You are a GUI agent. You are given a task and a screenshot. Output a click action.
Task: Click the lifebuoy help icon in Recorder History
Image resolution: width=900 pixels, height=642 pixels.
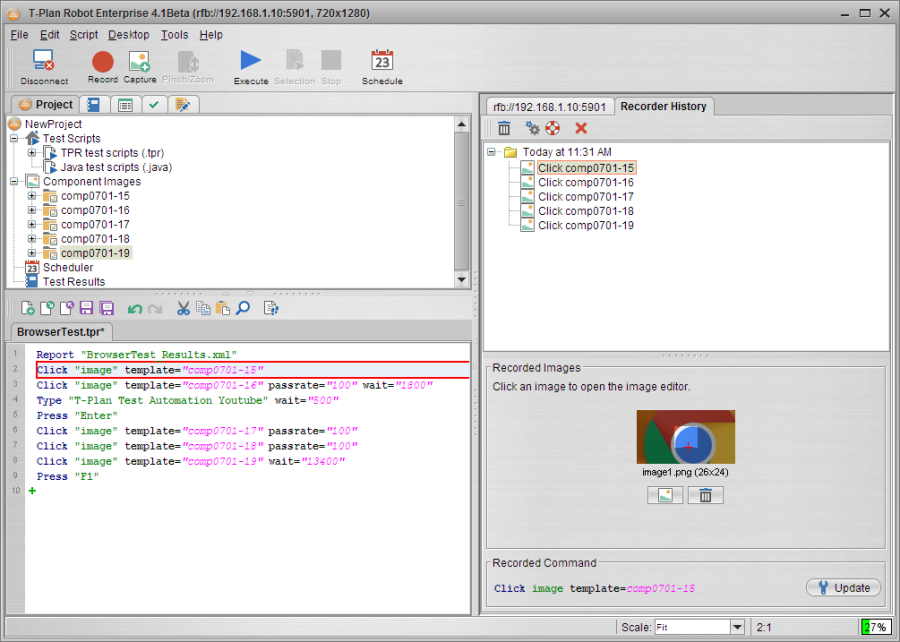(552, 128)
